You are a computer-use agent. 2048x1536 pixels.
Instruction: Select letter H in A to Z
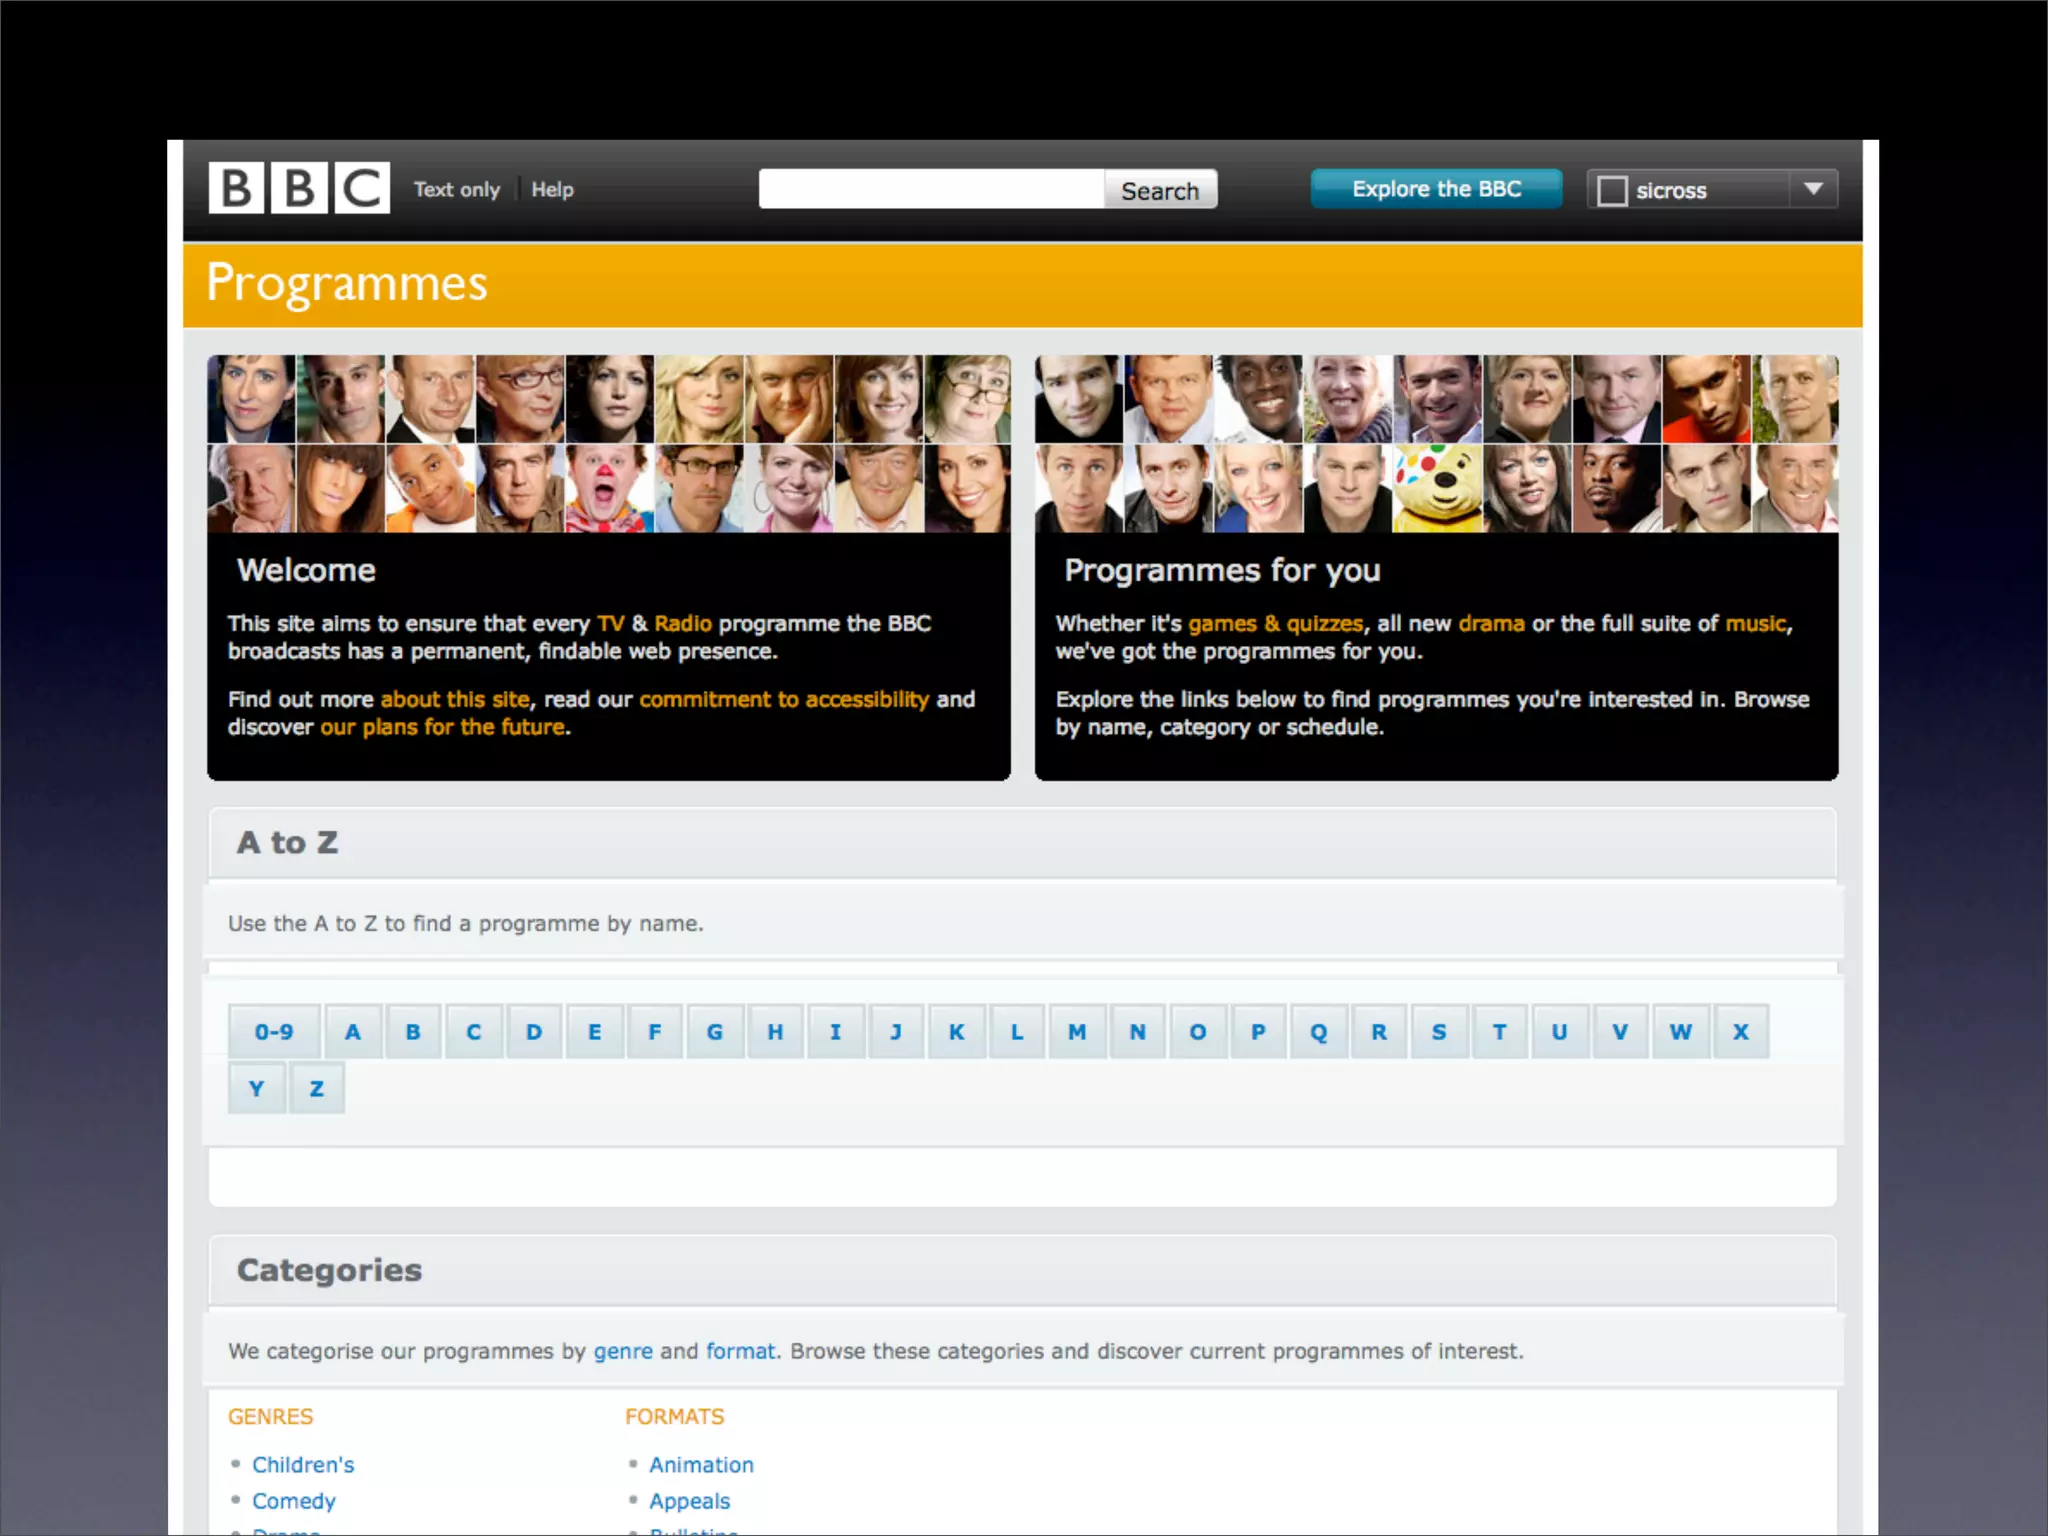point(775,1031)
